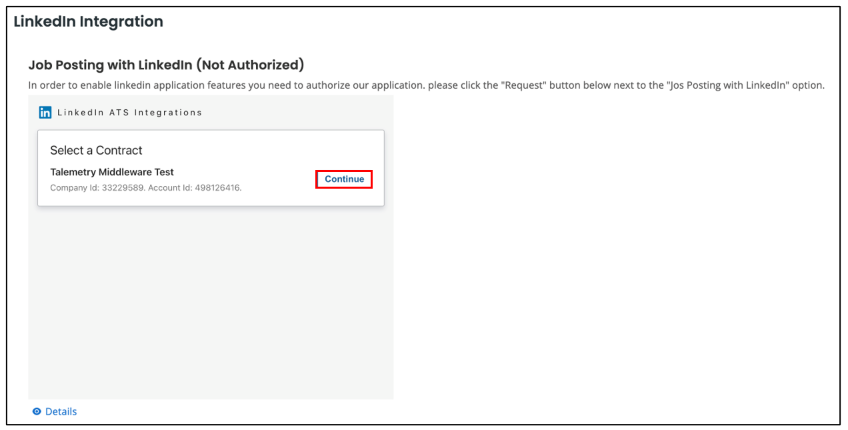Image resolution: width=848 pixels, height=430 pixels.
Task: Click the Job Posting with LinkedIn heading
Action: [x=166, y=65]
